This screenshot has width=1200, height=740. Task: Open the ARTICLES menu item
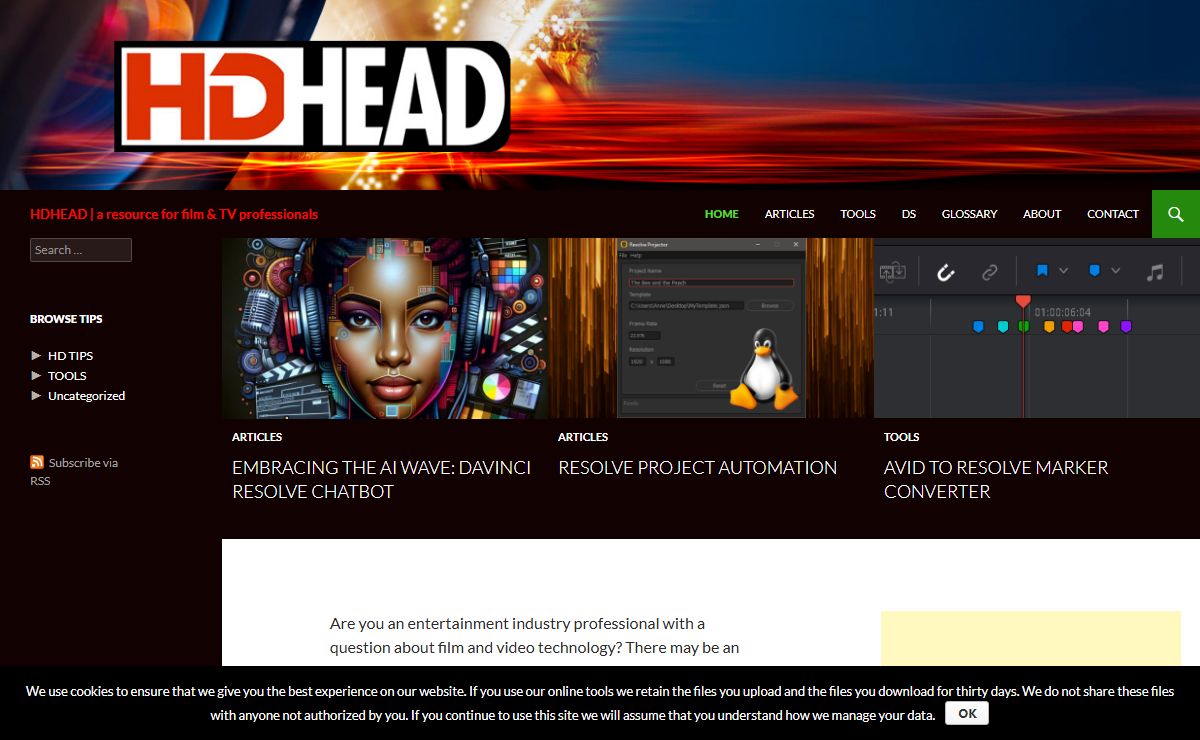789,214
